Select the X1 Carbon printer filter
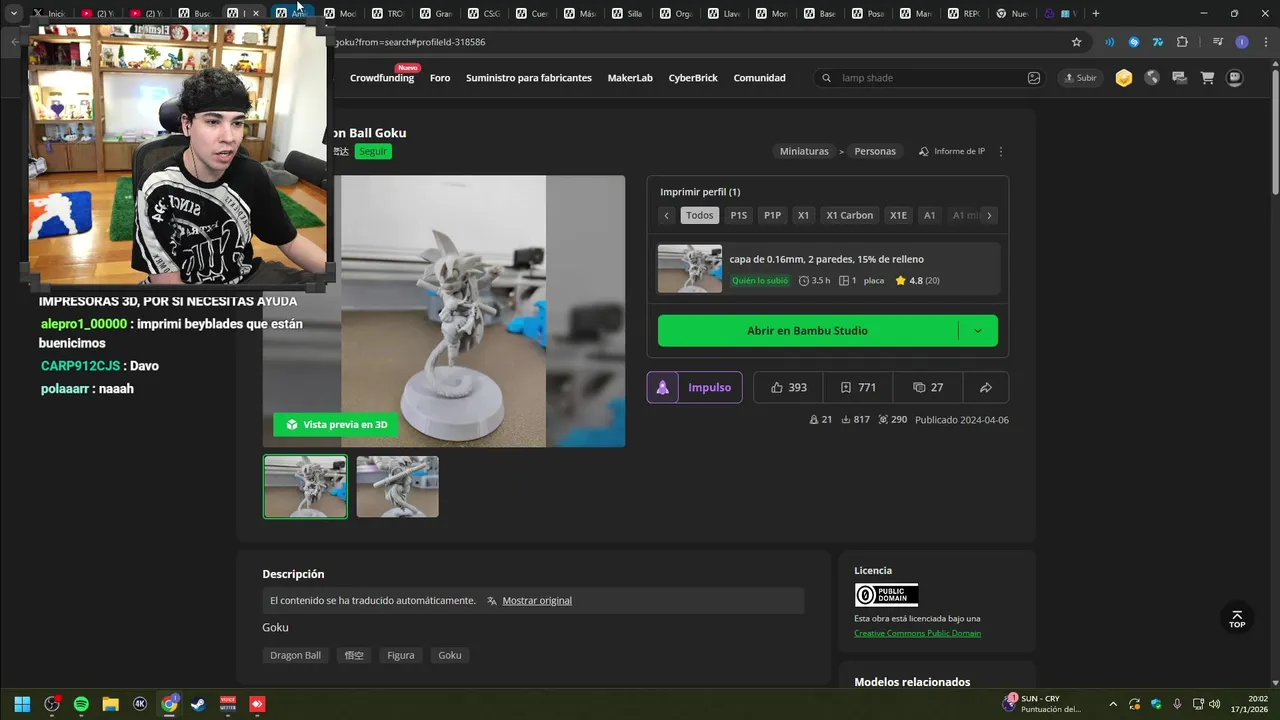This screenshot has height=720, width=1280. [849, 215]
